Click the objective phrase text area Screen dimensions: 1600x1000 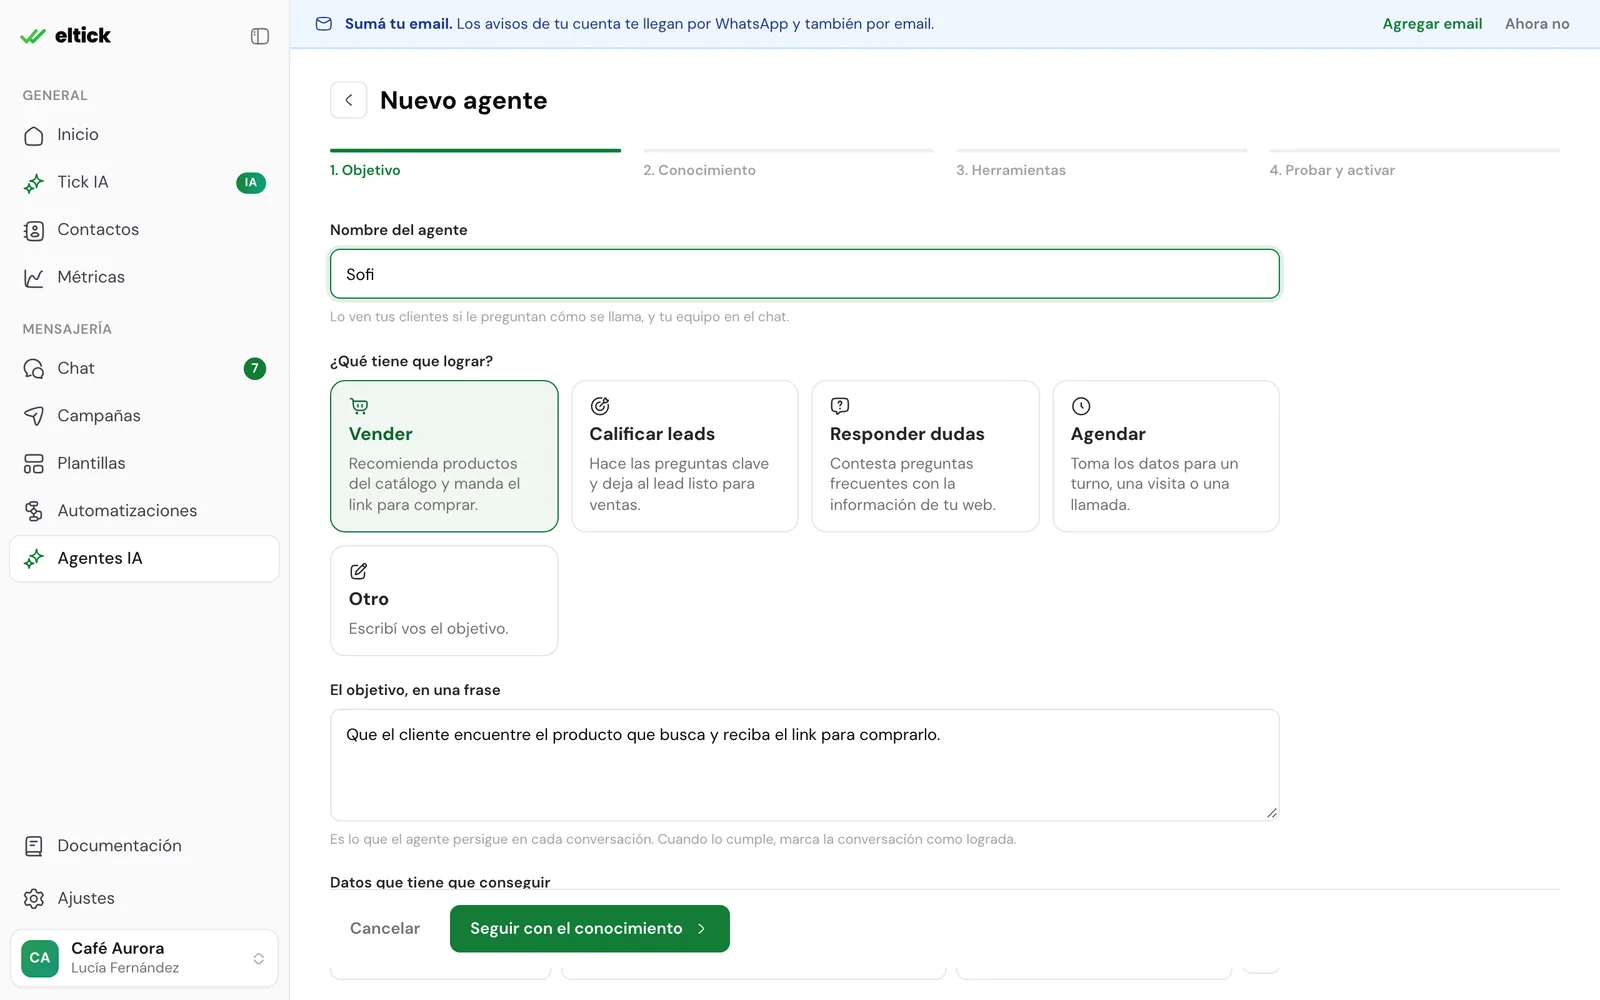click(x=805, y=765)
